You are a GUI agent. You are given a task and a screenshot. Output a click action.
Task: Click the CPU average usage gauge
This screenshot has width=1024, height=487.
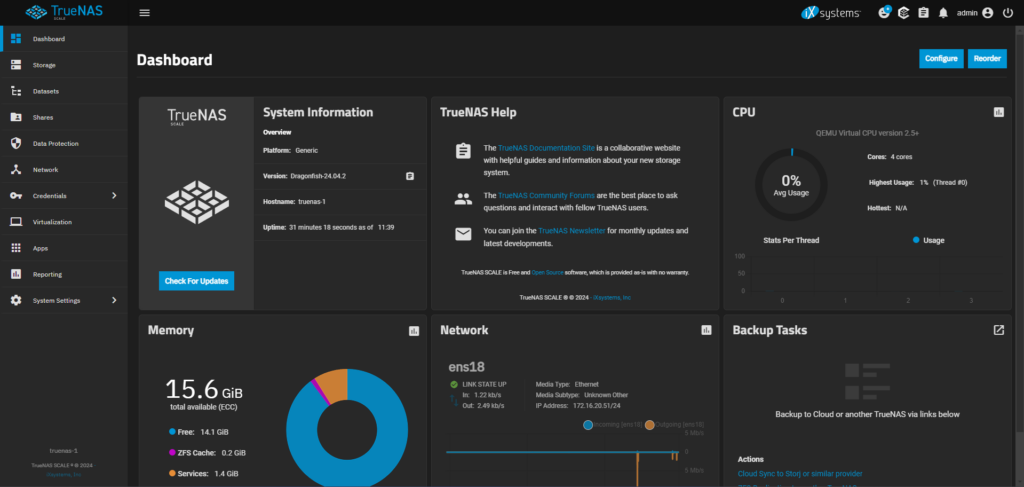tap(791, 185)
